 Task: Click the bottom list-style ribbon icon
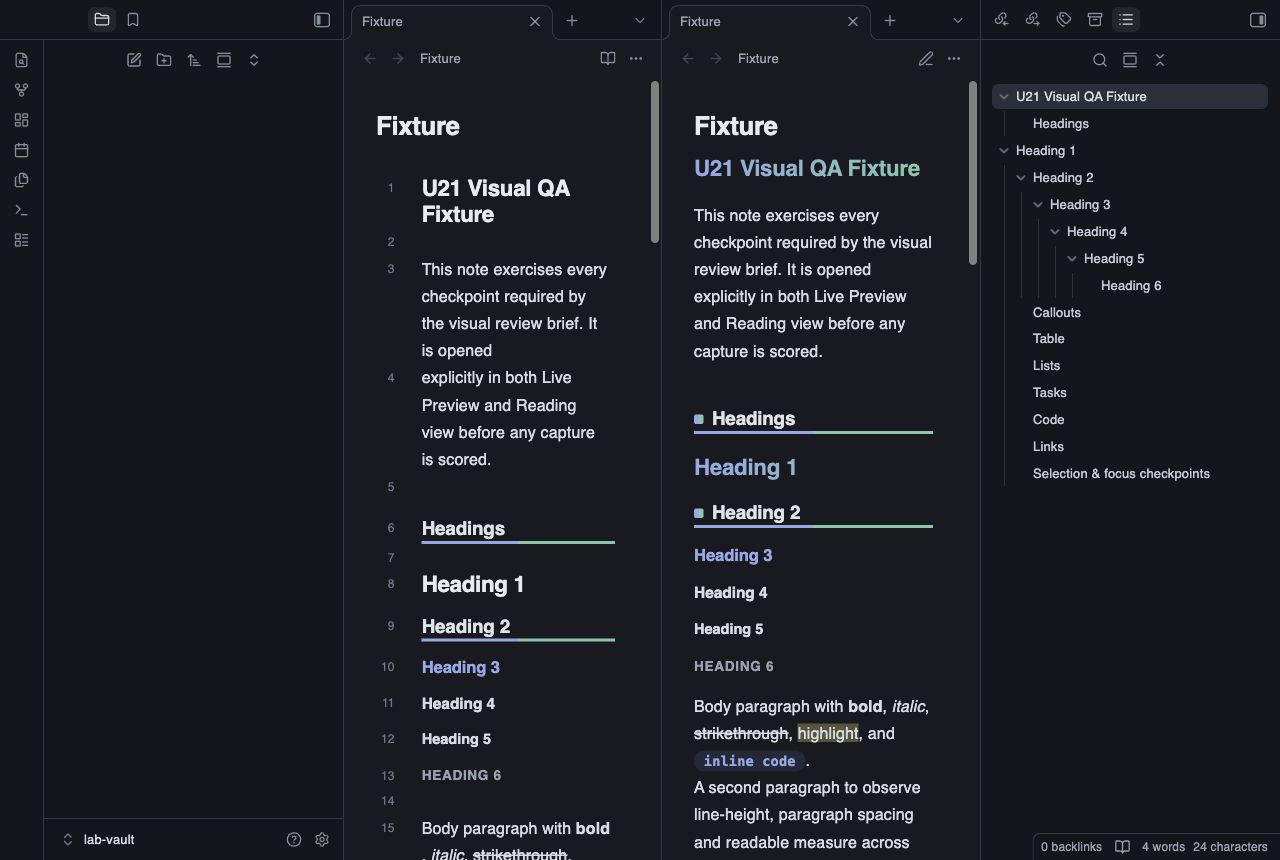(x=22, y=240)
